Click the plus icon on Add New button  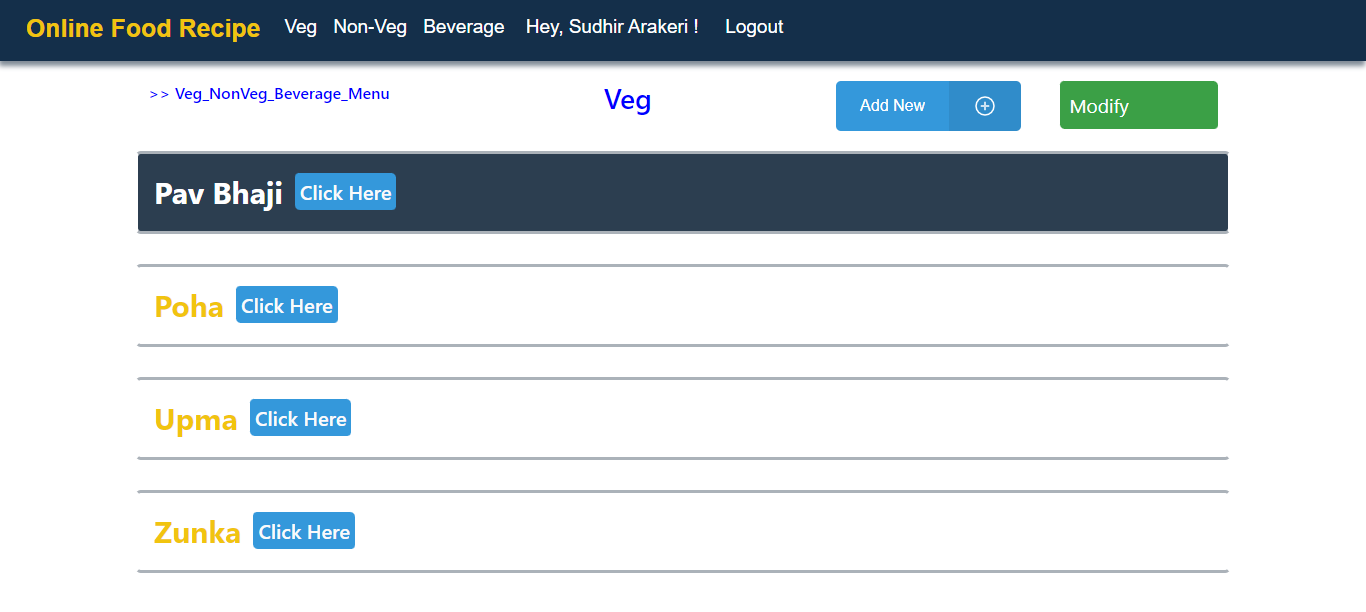pos(984,105)
